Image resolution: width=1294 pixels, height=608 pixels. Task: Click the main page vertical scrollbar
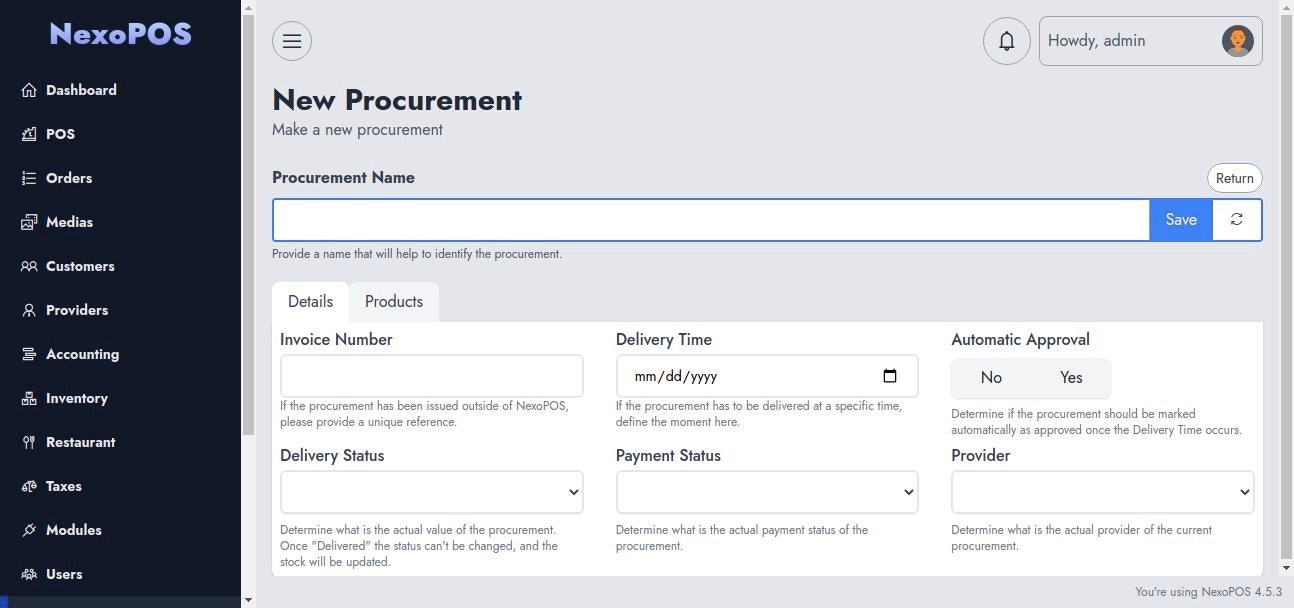1287,285
